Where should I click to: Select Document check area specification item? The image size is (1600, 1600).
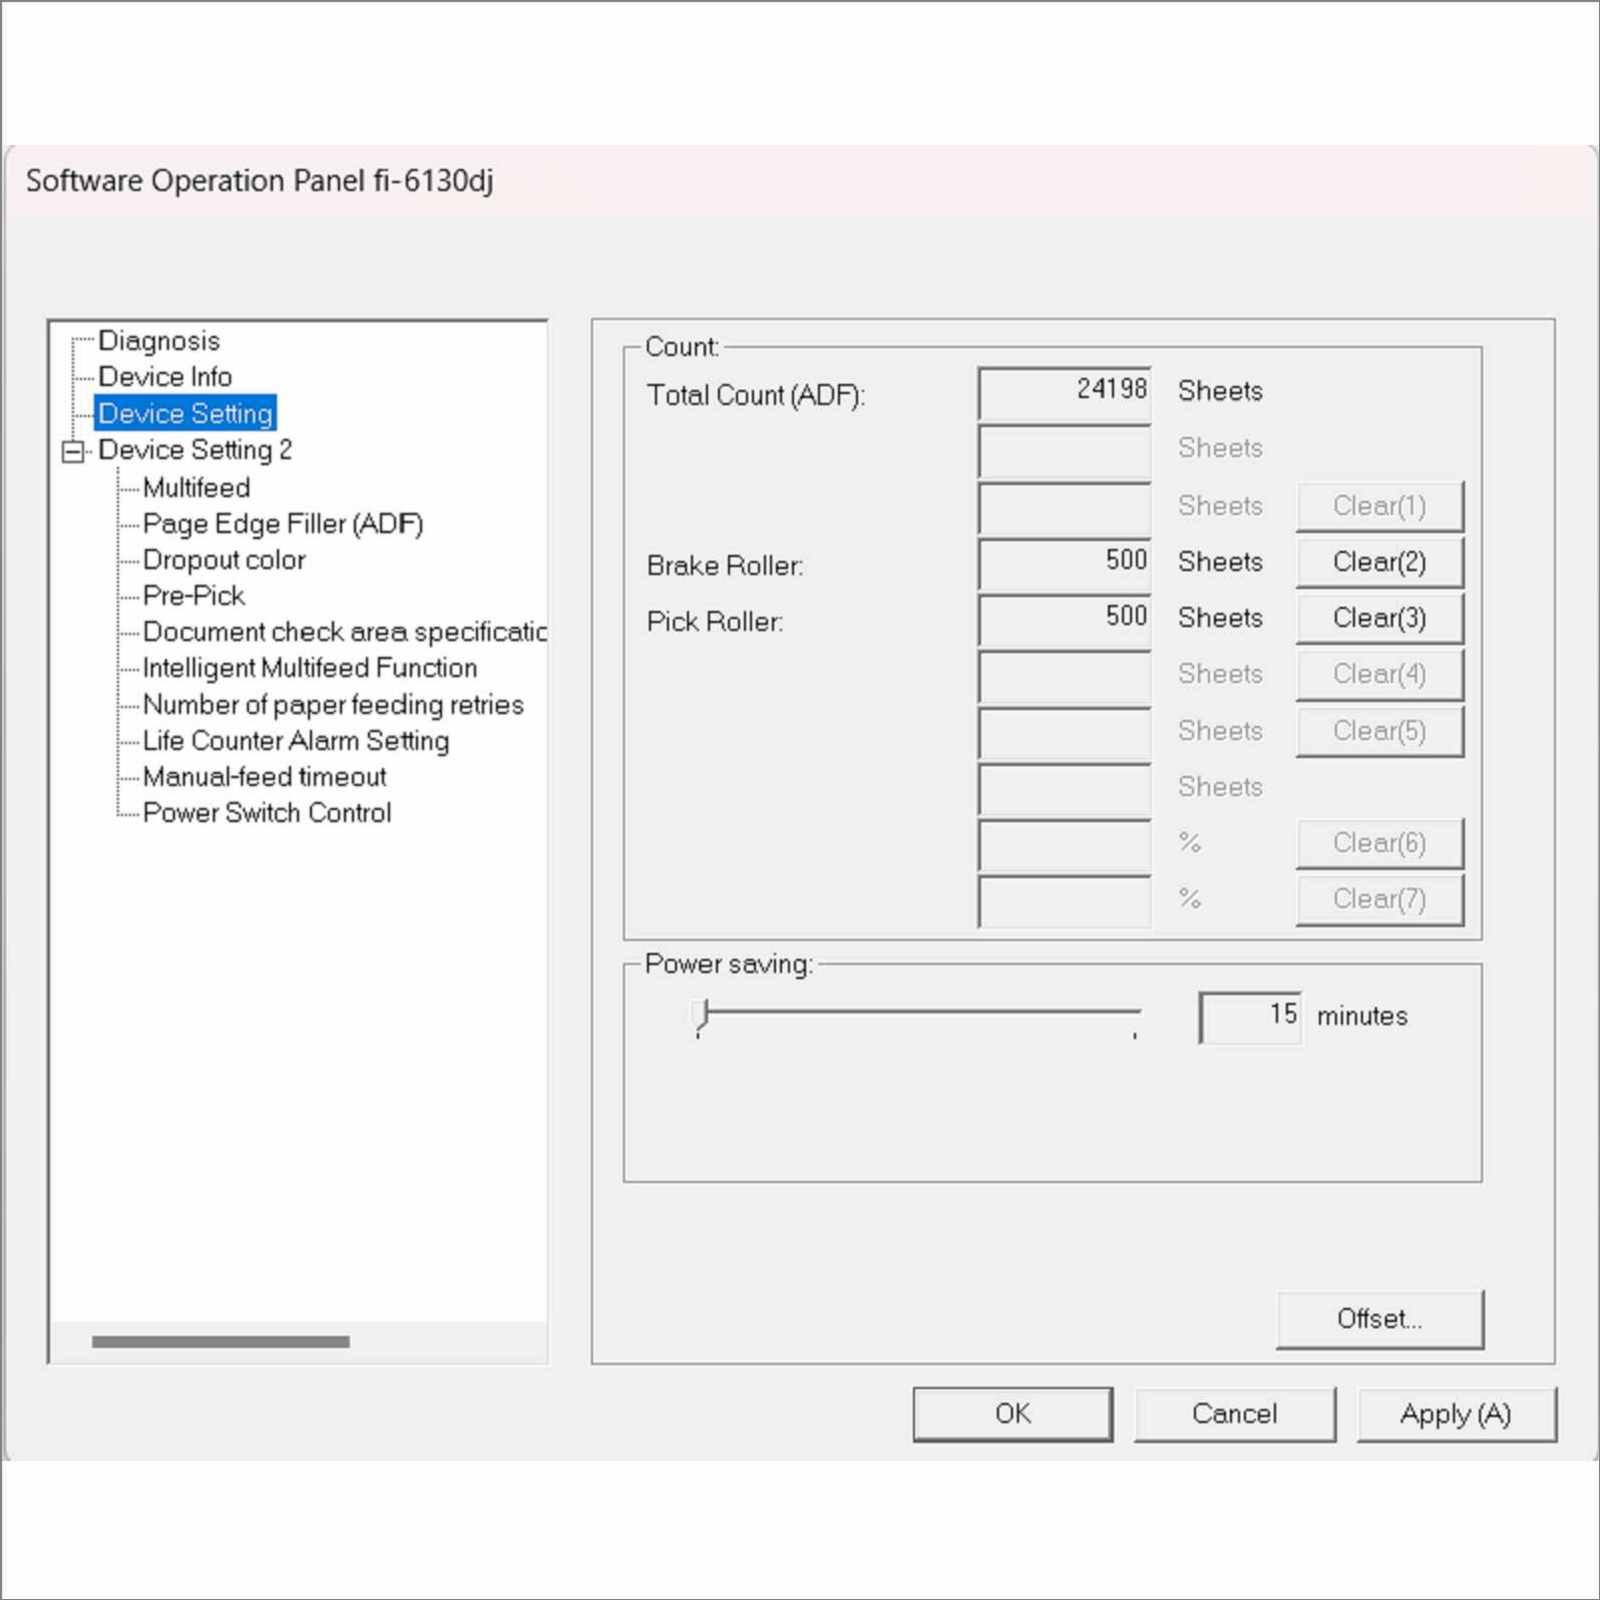point(344,632)
